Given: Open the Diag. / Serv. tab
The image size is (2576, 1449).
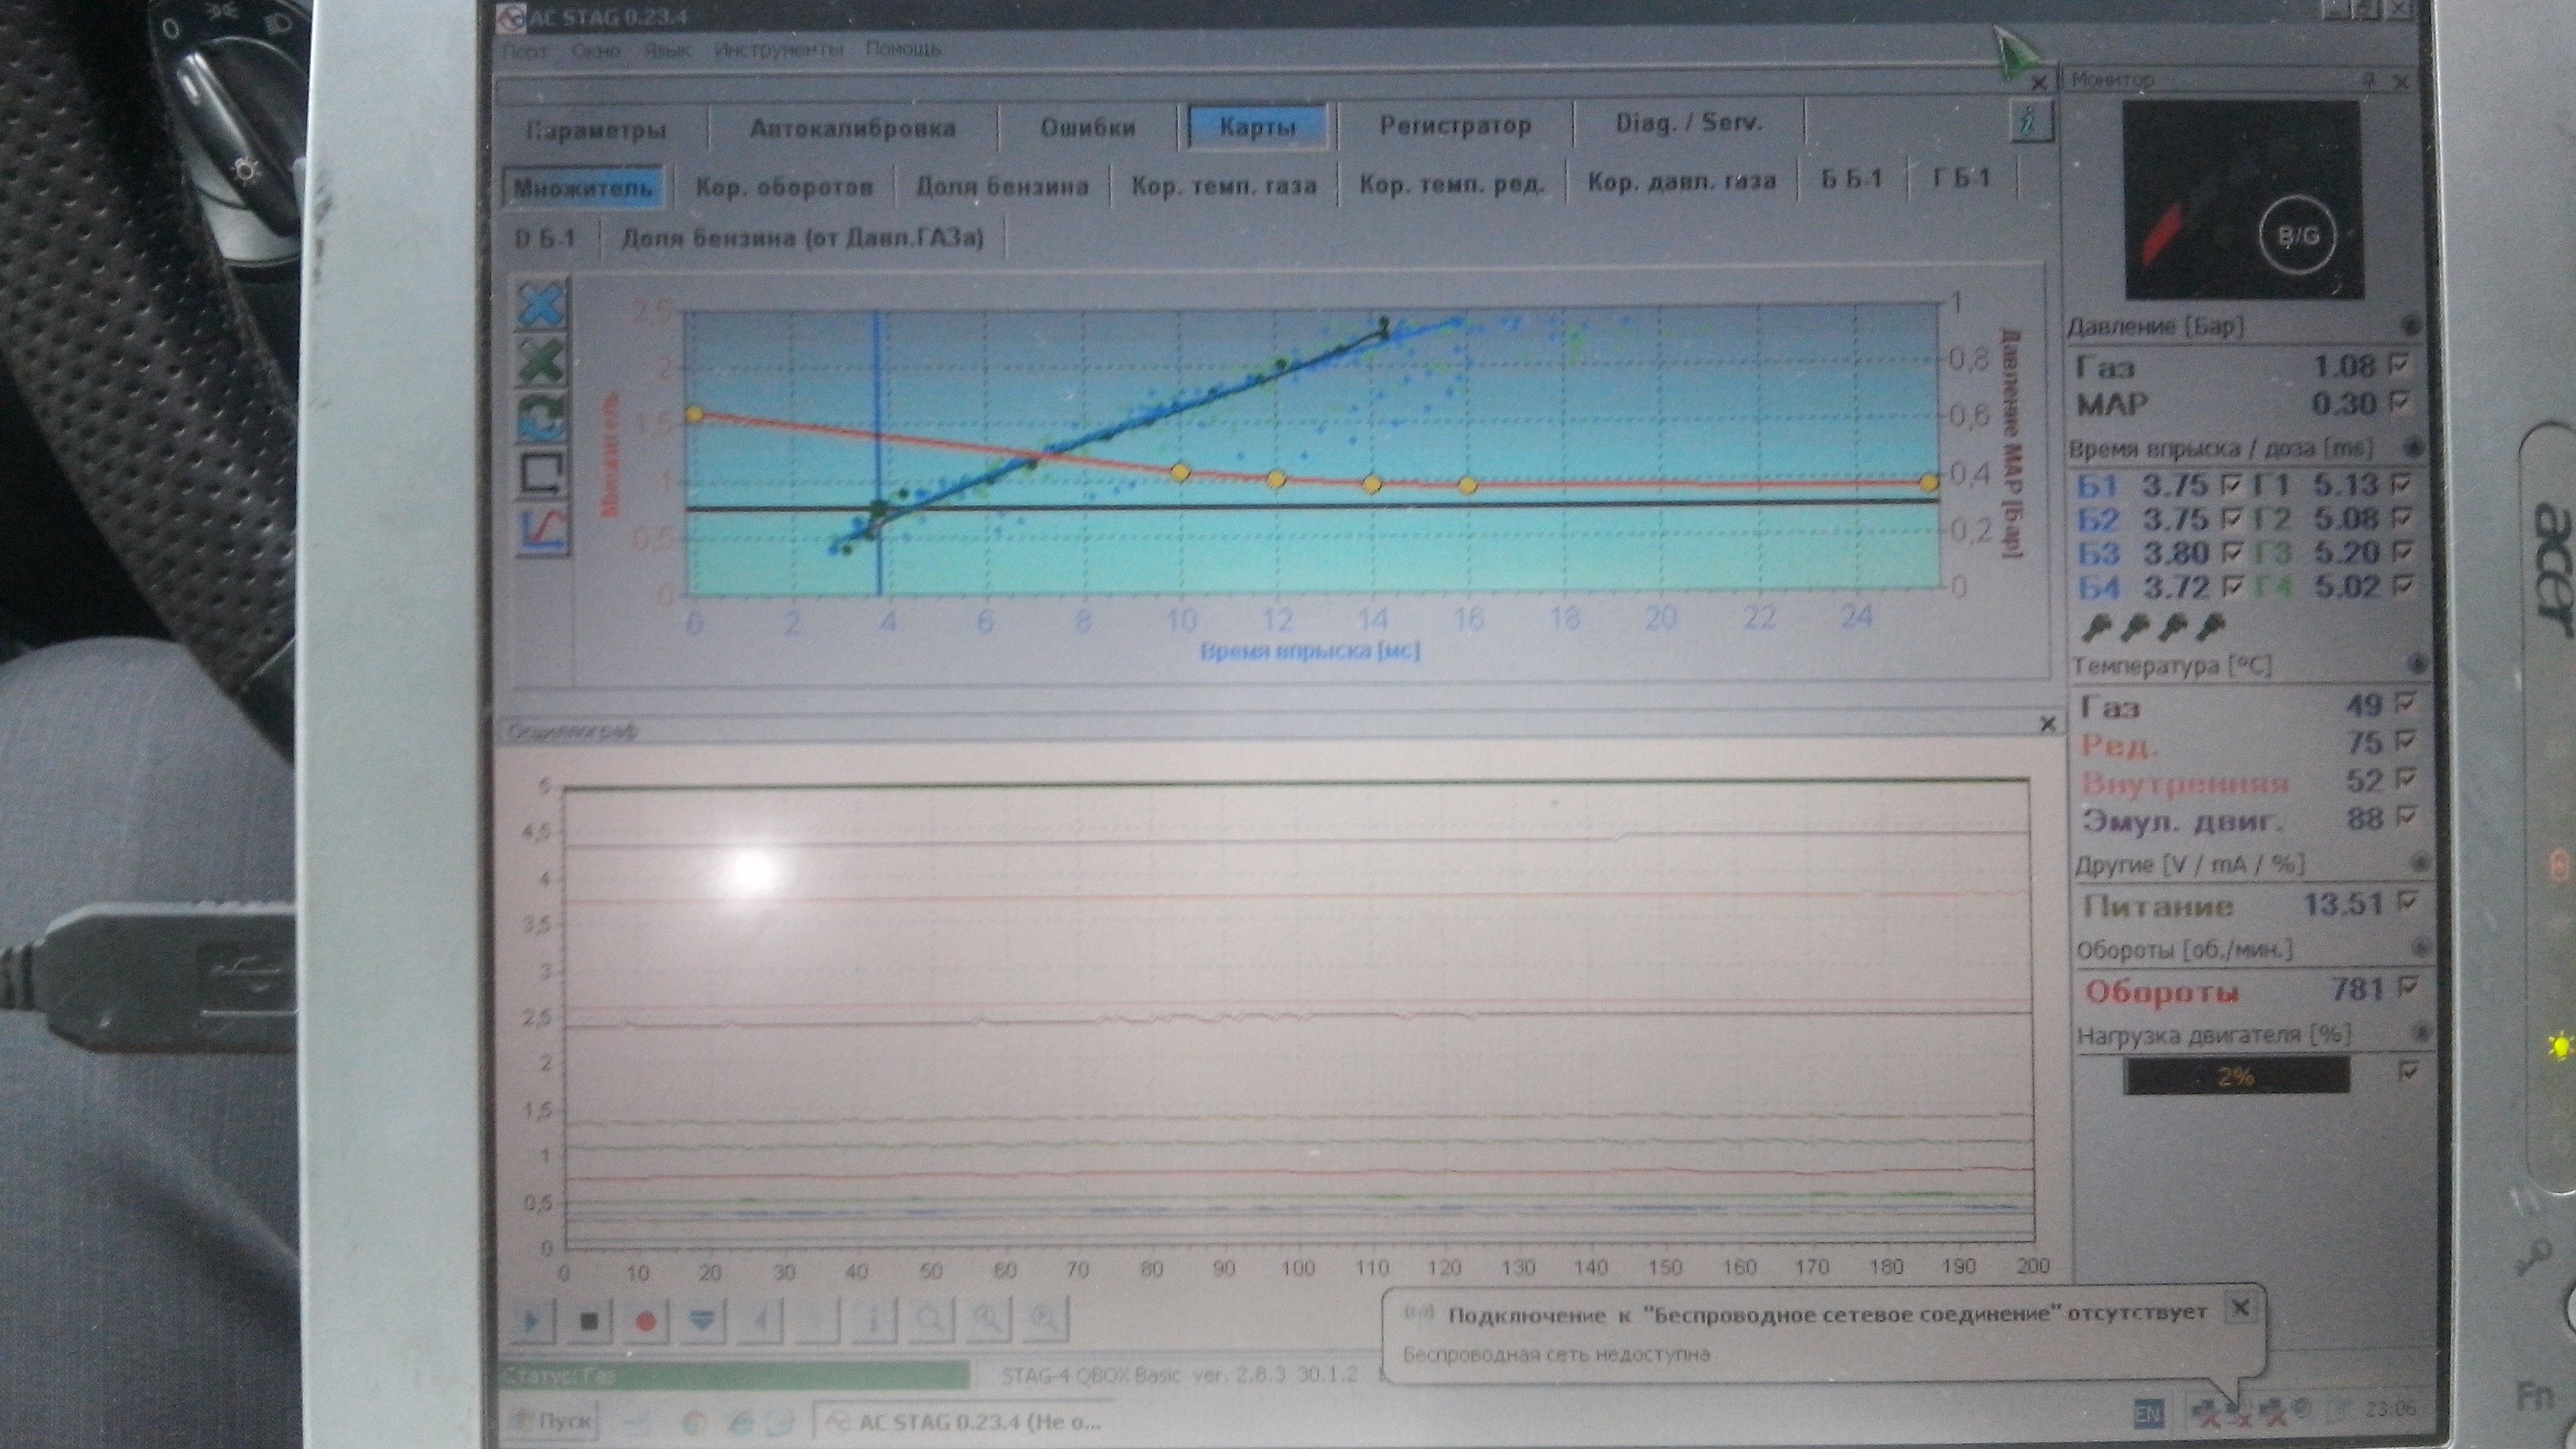Looking at the screenshot, I should [x=1689, y=123].
